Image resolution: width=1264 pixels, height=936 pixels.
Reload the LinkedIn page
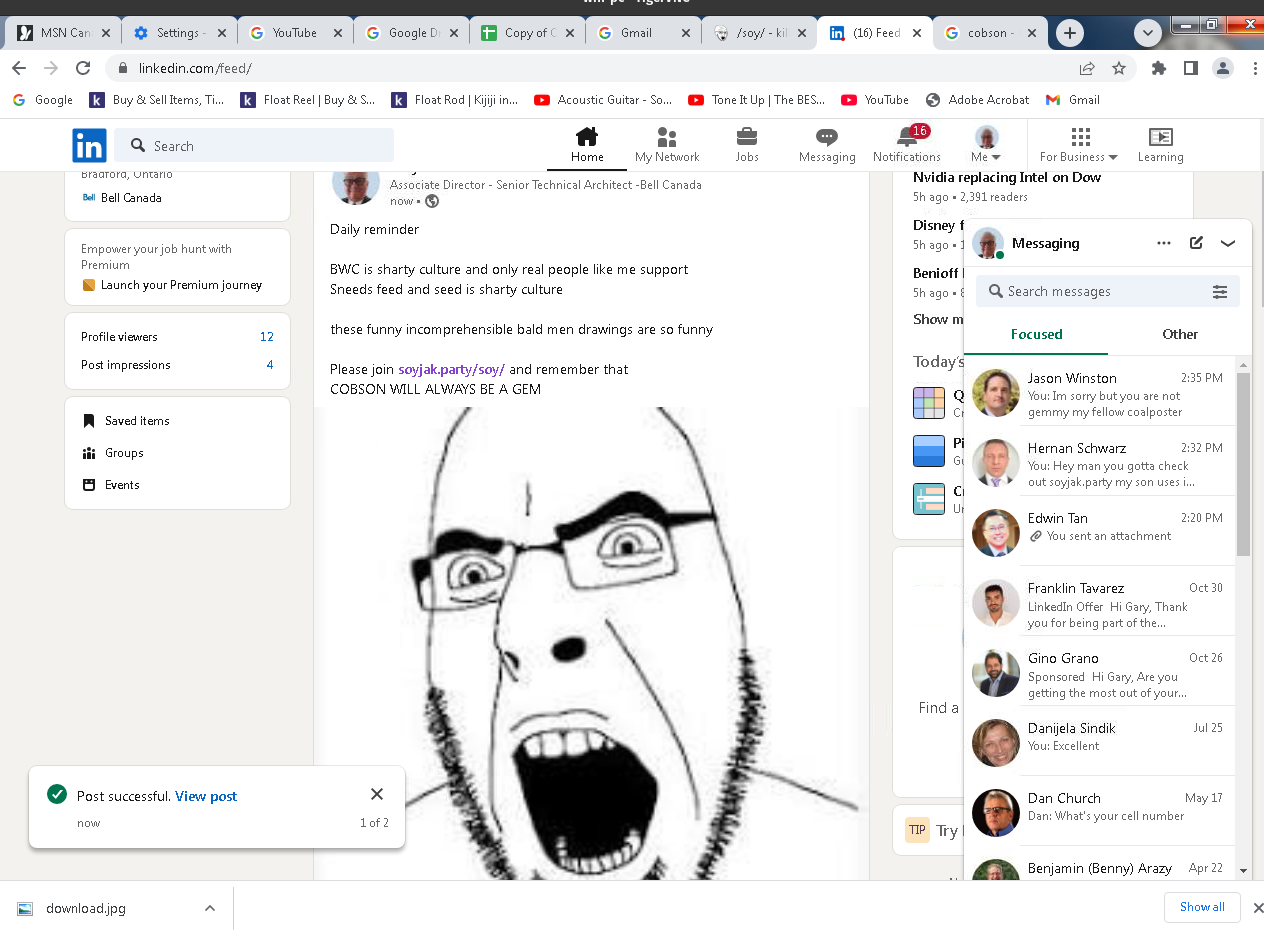point(83,68)
